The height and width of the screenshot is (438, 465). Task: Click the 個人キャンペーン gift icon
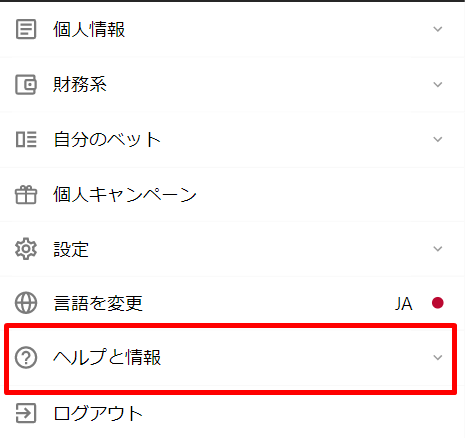(x=26, y=195)
